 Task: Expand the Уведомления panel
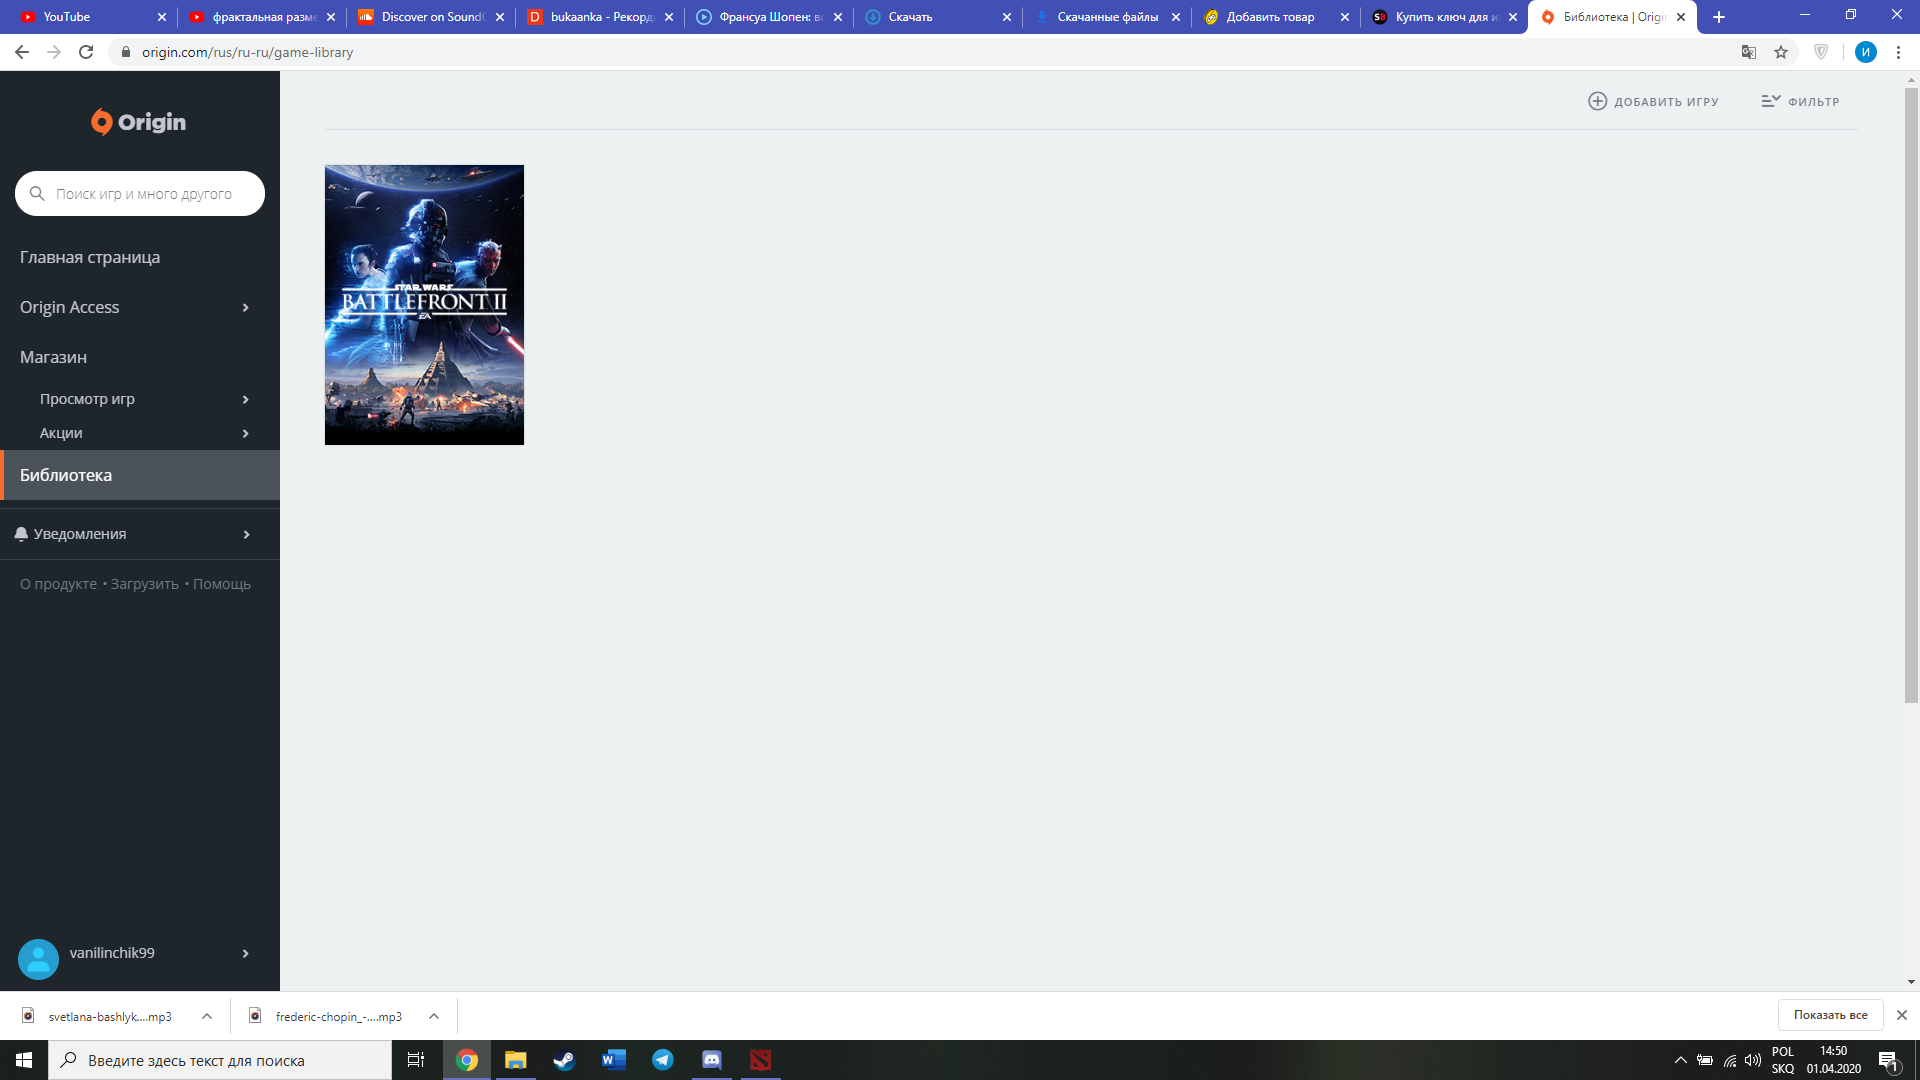point(245,535)
